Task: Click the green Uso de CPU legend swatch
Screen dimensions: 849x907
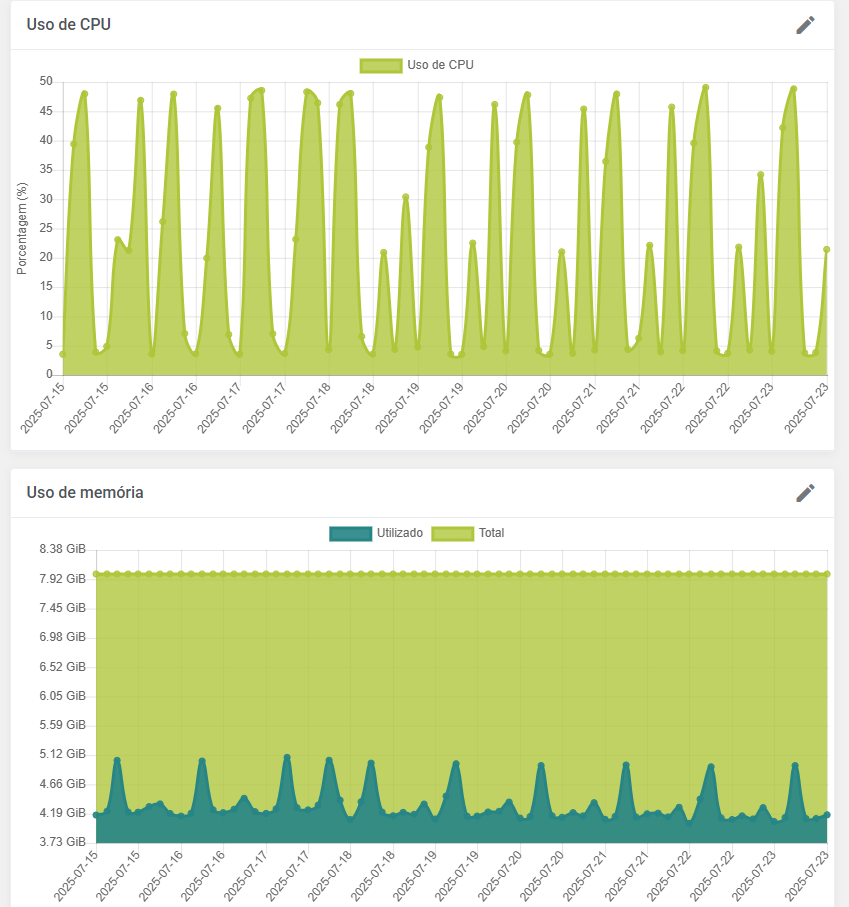Action: pyautogui.click(x=380, y=65)
